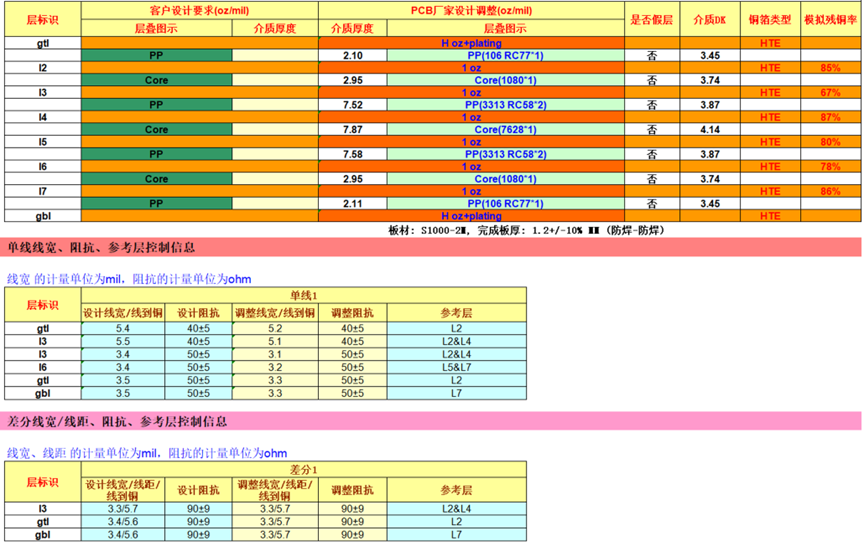Click the 差分1 table header

click(x=303, y=469)
